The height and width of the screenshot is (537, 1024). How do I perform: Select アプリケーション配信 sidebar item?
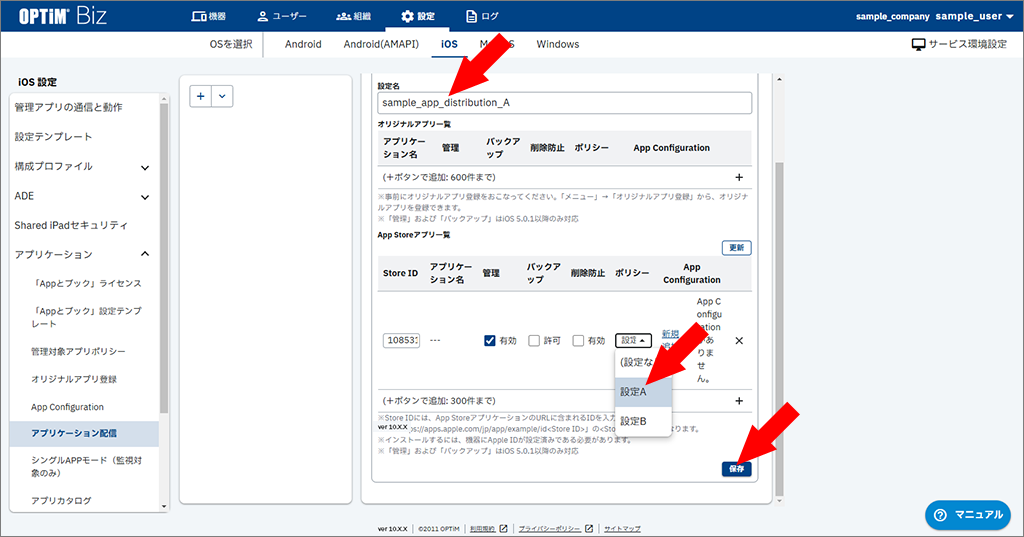tap(84, 433)
